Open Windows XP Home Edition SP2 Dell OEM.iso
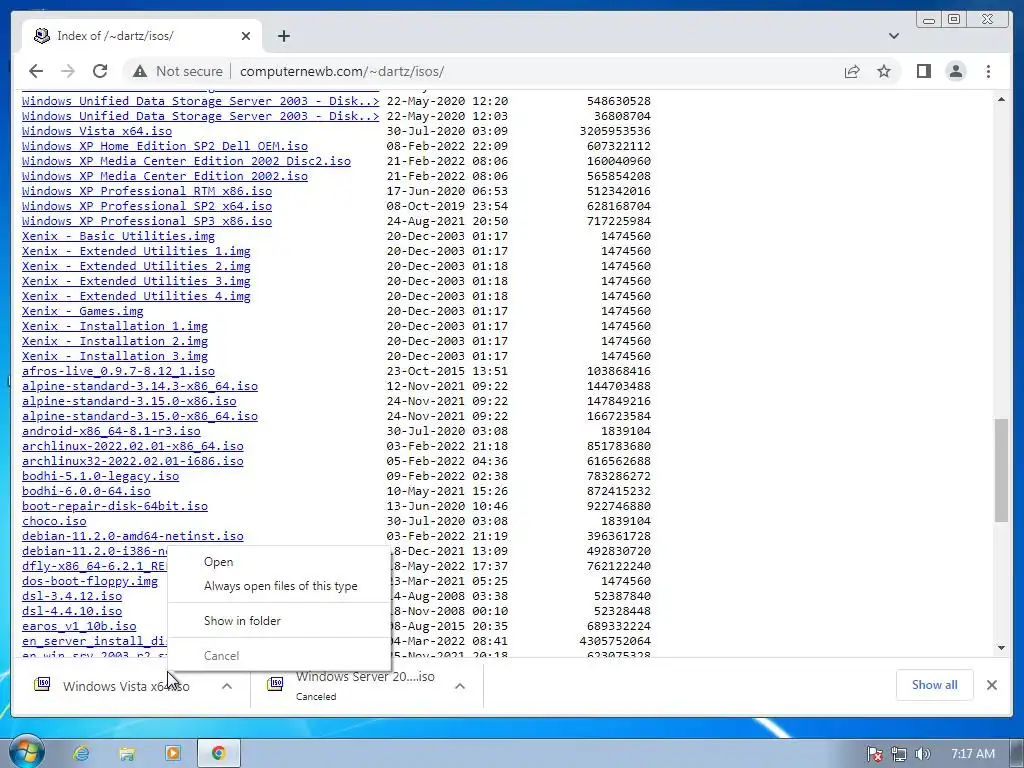1024x768 pixels. 165,146
